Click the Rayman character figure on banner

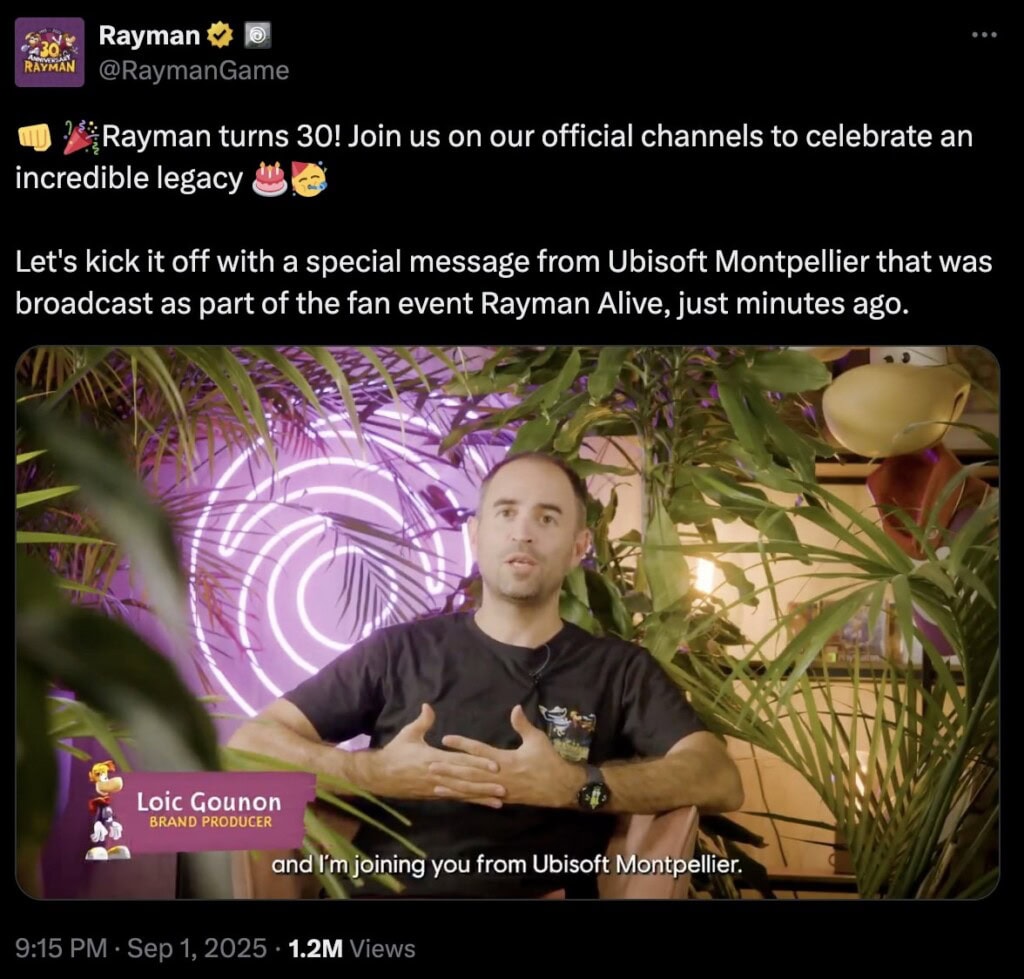[x=106, y=810]
